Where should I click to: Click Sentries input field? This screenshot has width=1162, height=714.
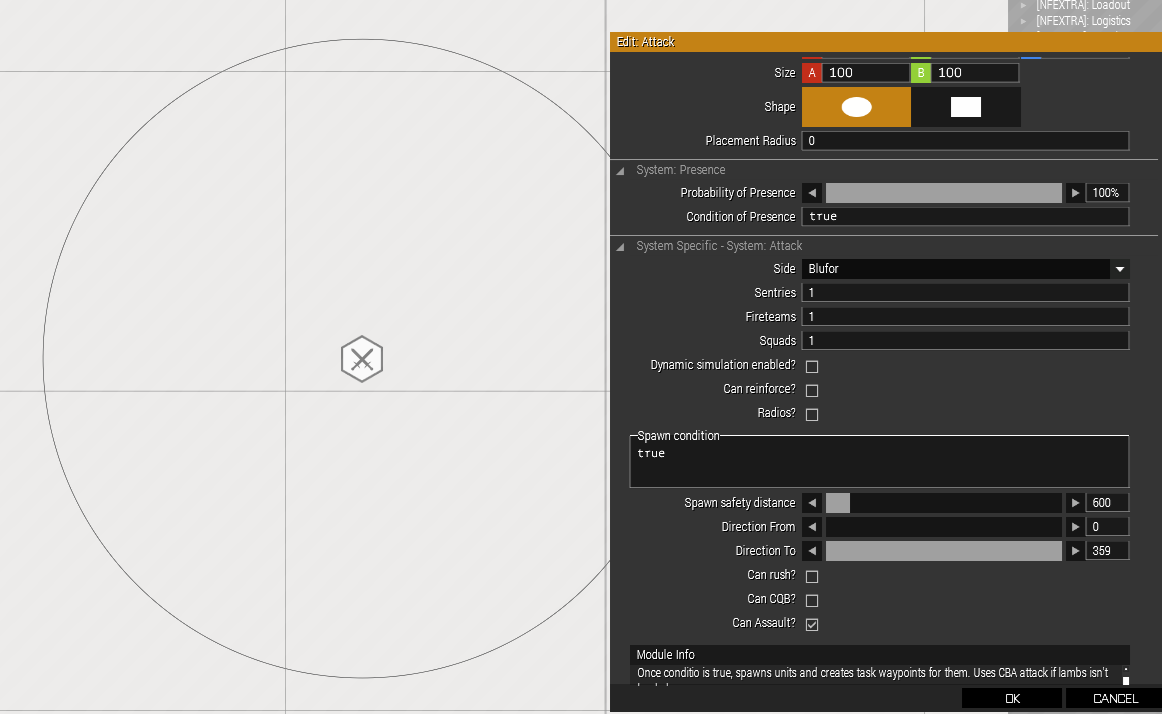click(x=965, y=293)
